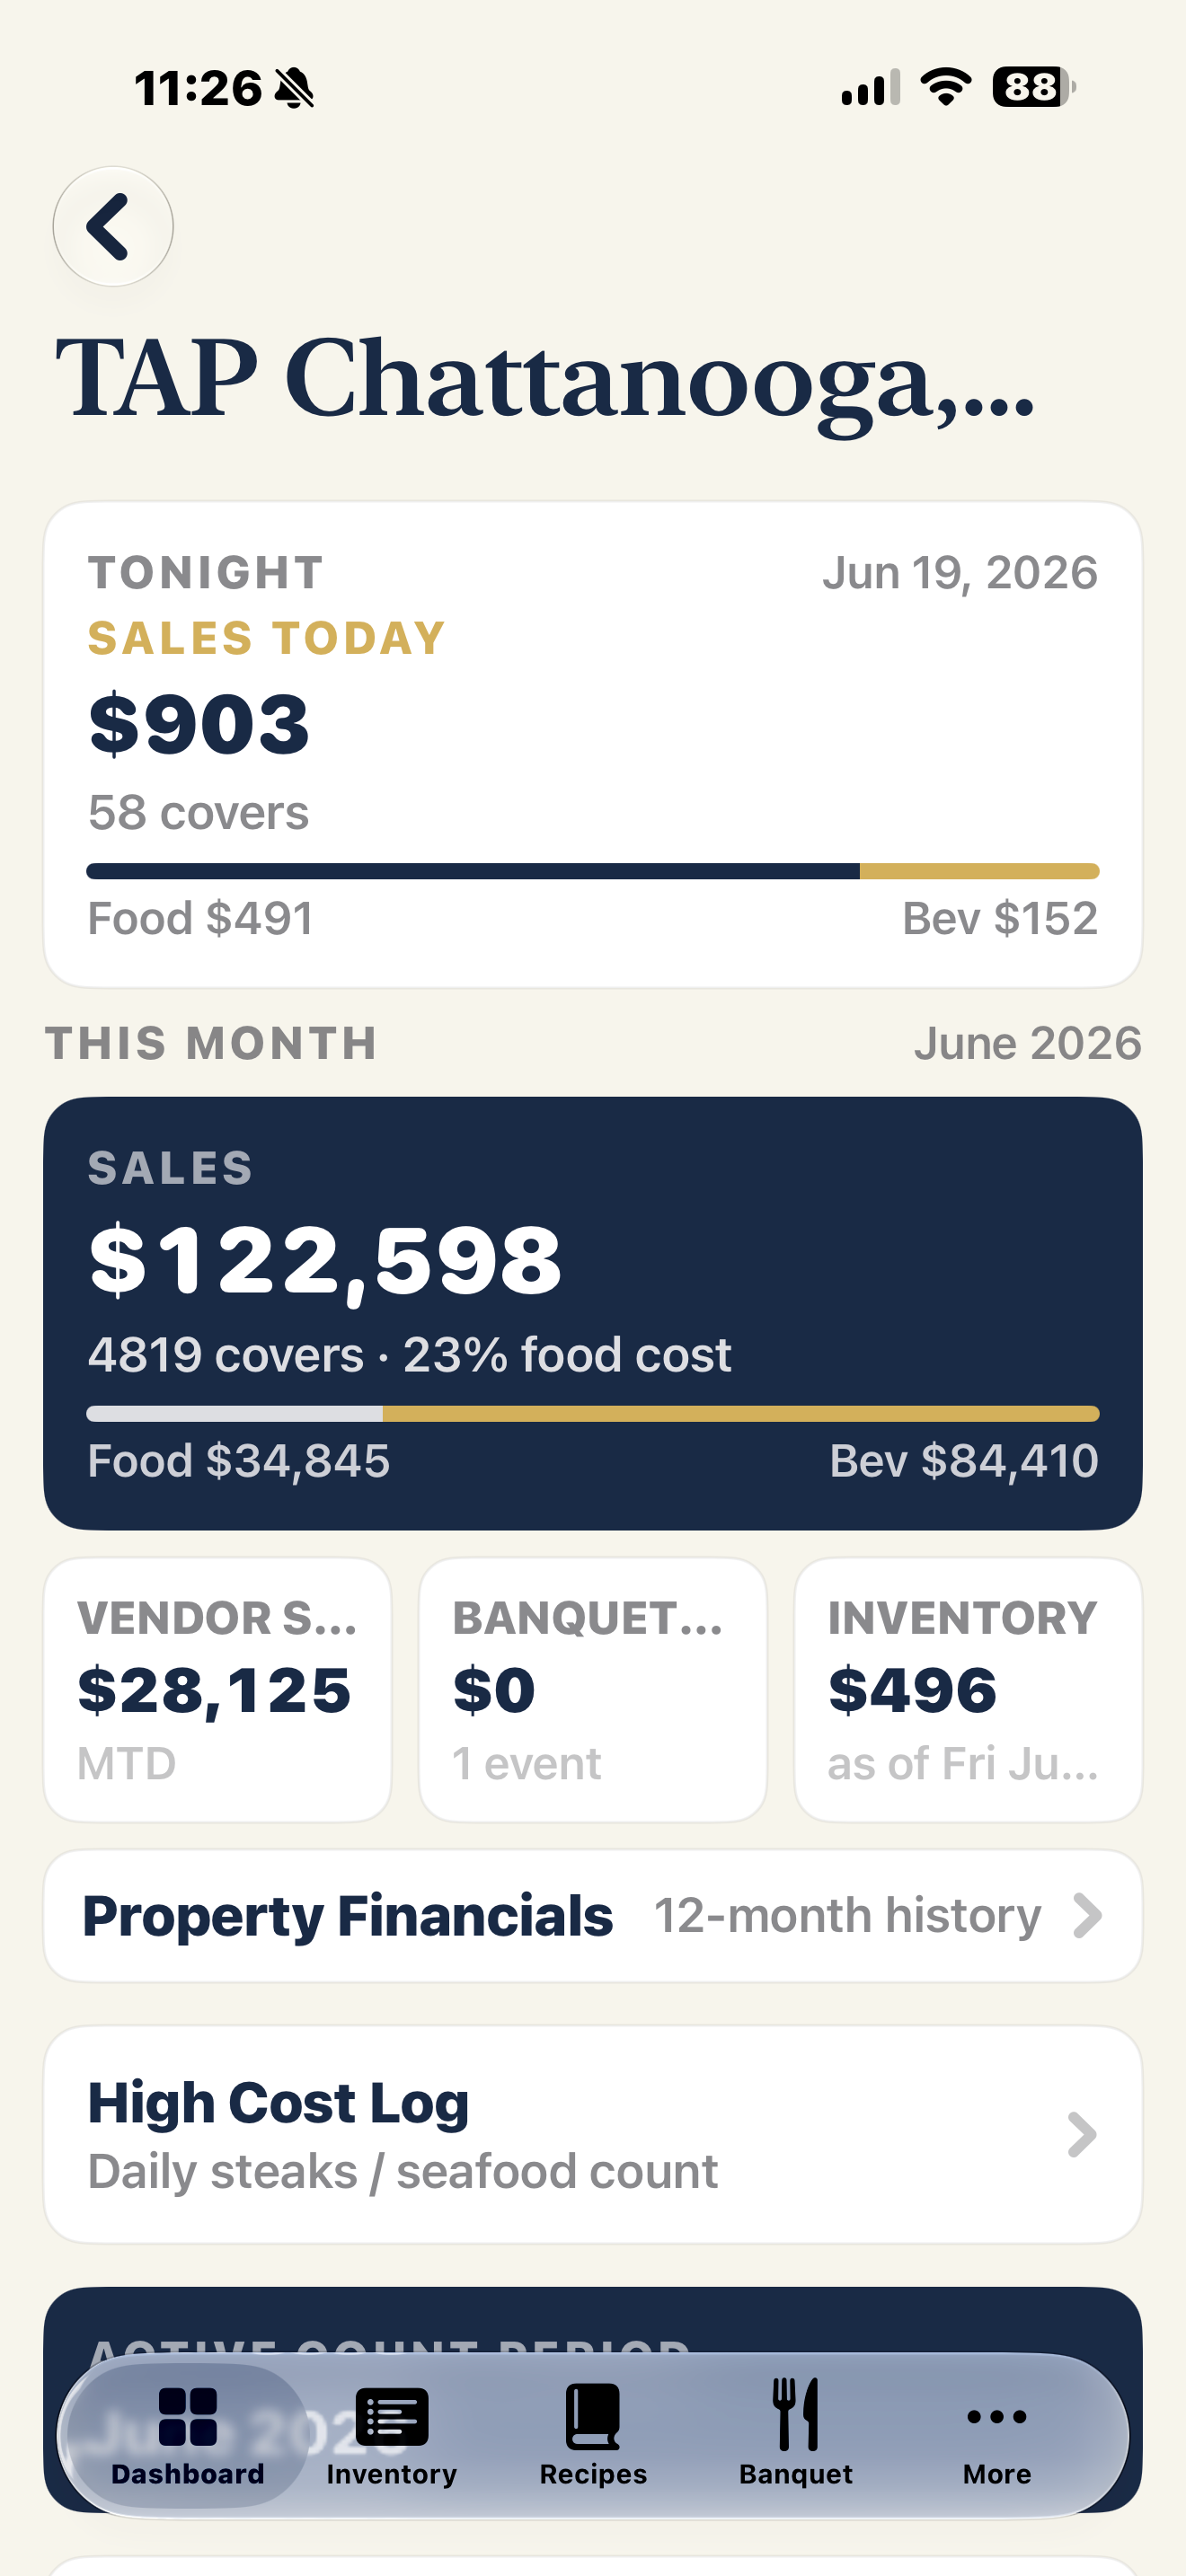1186x2576 pixels.
Task: Open Property Financials 12-month history
Action: [593, 1916]
